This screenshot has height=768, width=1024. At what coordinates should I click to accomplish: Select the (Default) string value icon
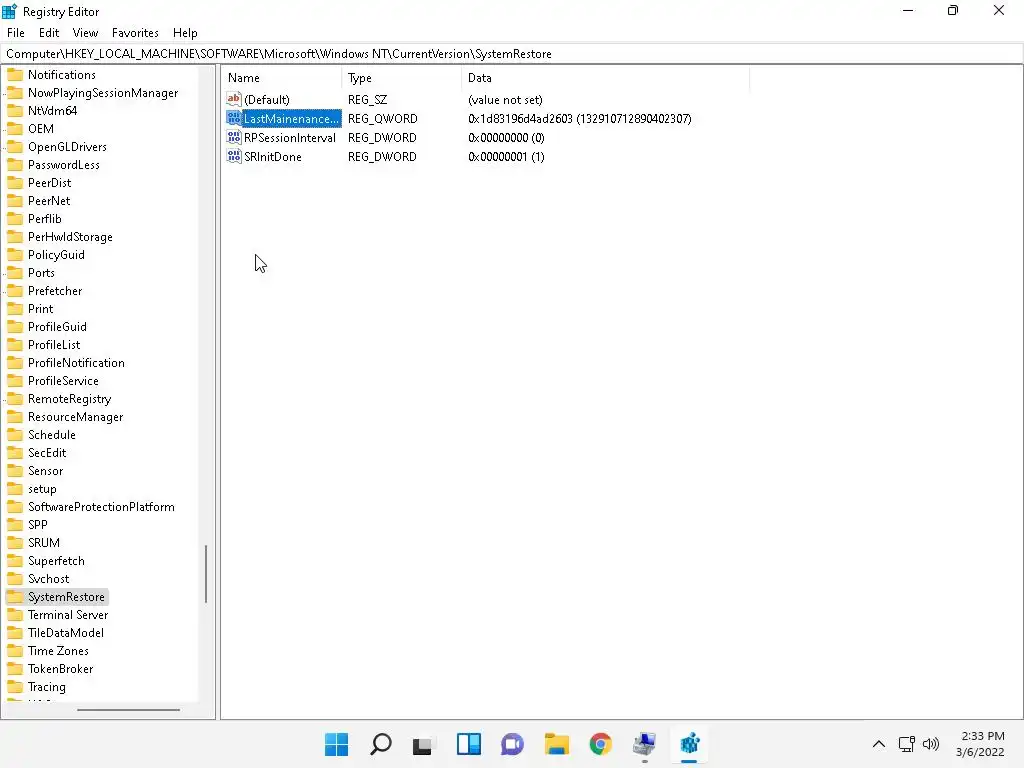coord(234,99)
